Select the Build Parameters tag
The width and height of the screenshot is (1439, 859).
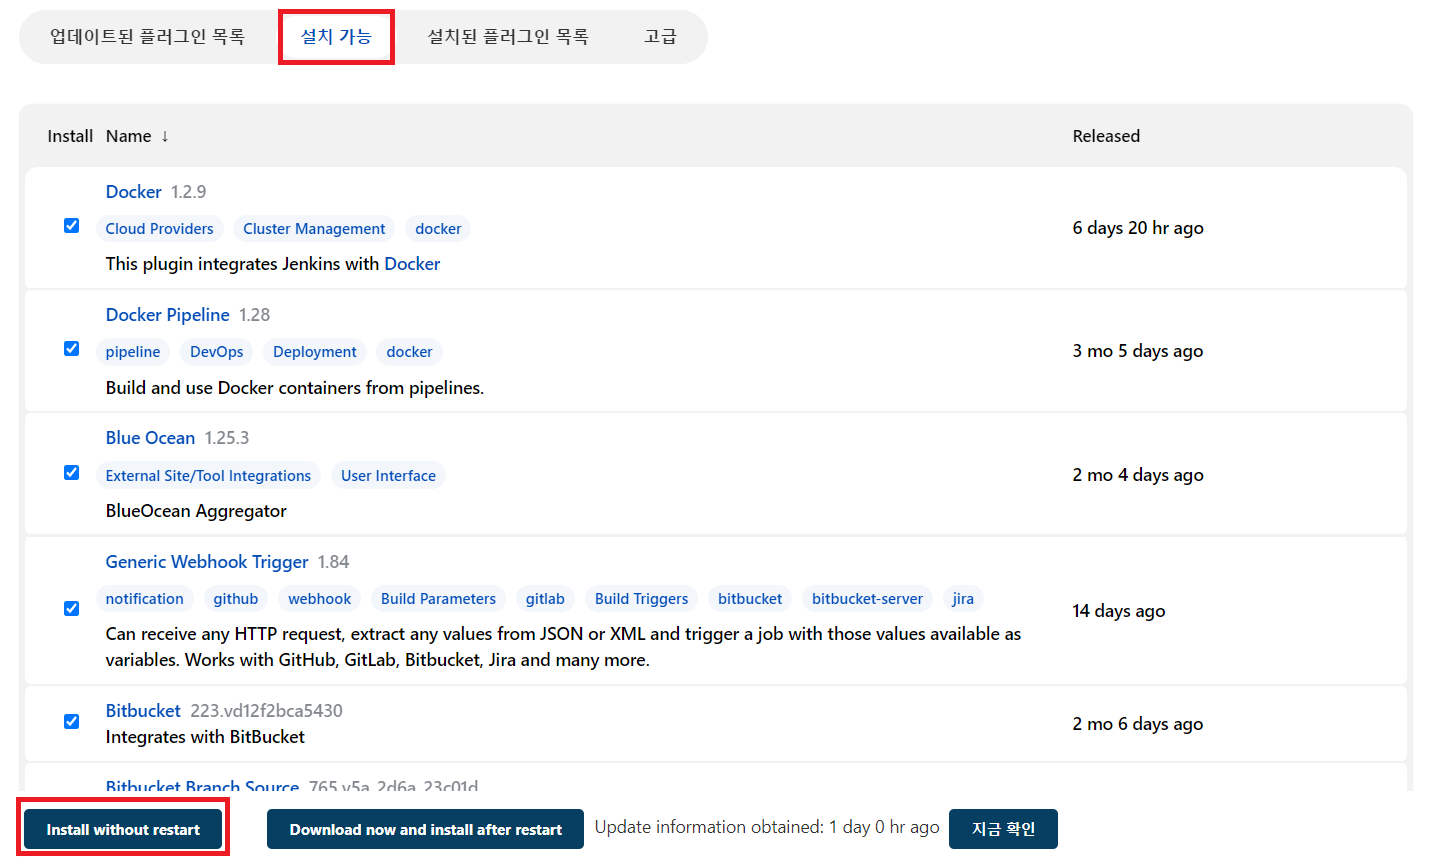[438, 599]
